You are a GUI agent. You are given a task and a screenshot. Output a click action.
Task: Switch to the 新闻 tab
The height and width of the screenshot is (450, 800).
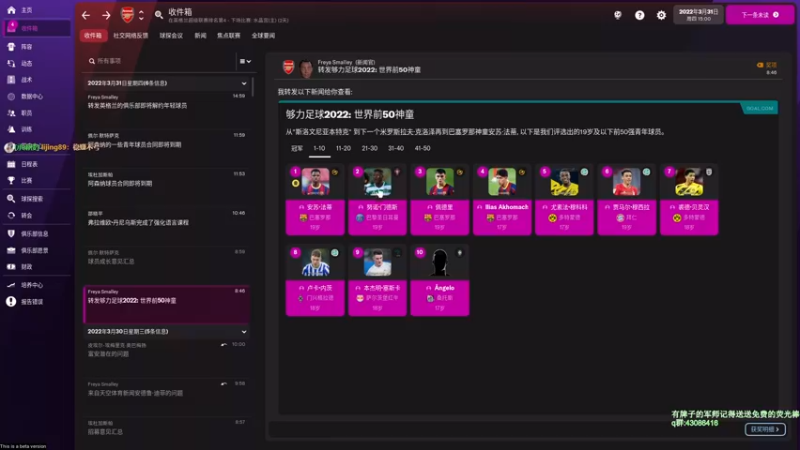pyautogui.click(x=201, y=35)
